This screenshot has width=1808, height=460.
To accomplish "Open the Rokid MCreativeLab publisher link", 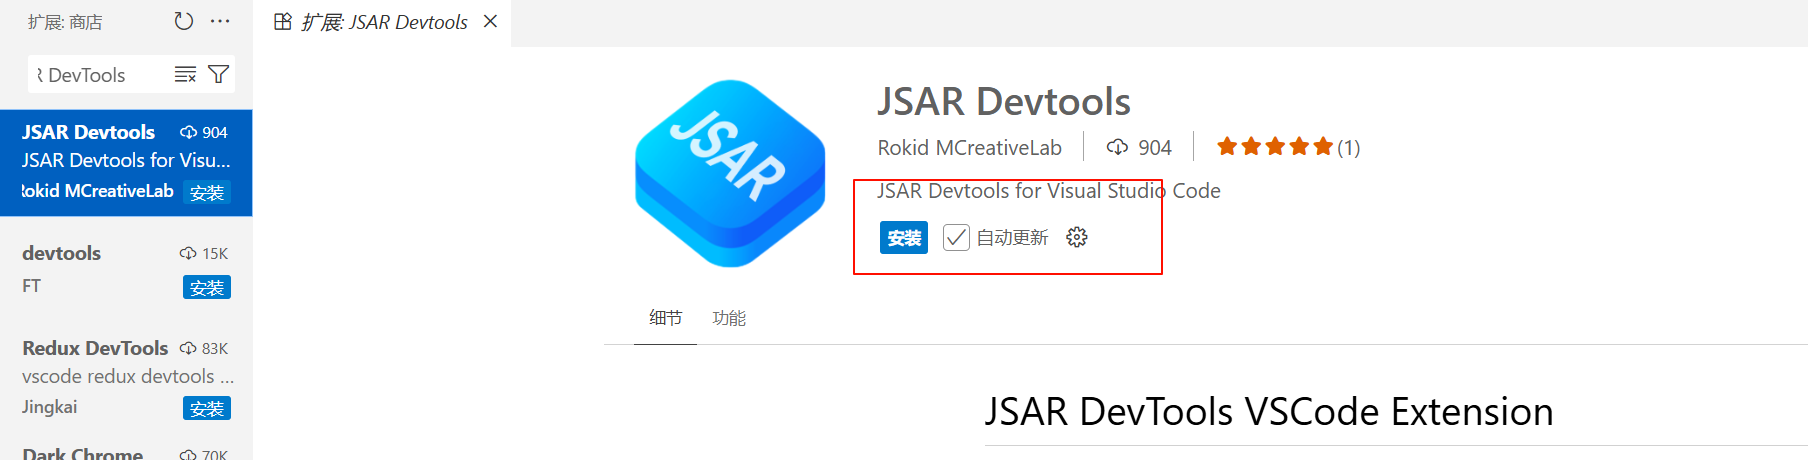I will (969, 148).
